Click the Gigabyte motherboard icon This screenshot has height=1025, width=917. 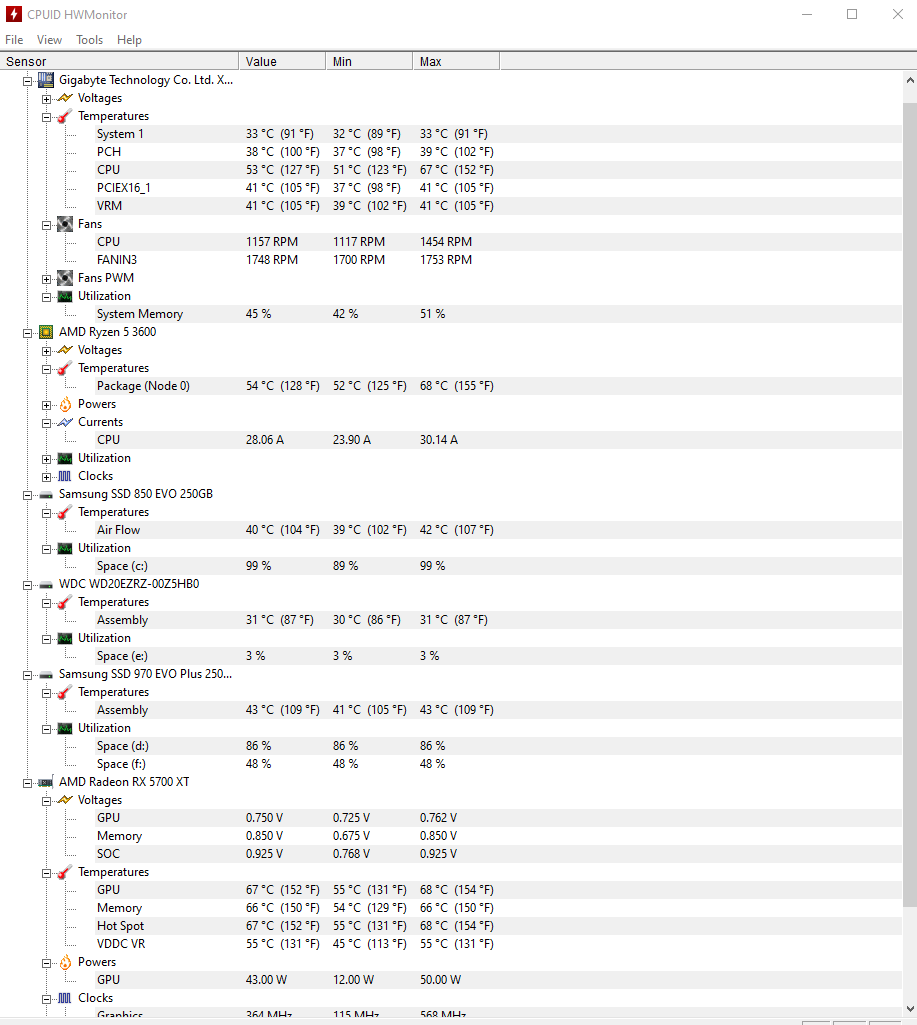click(x=46, y=80)
